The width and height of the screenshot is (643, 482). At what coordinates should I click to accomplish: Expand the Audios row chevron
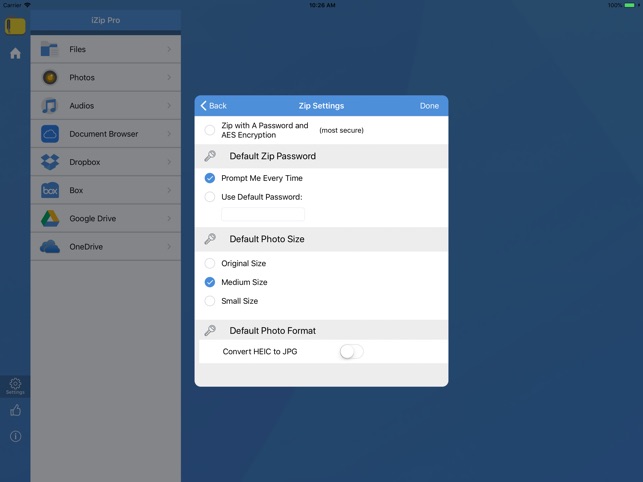[169, 105]
